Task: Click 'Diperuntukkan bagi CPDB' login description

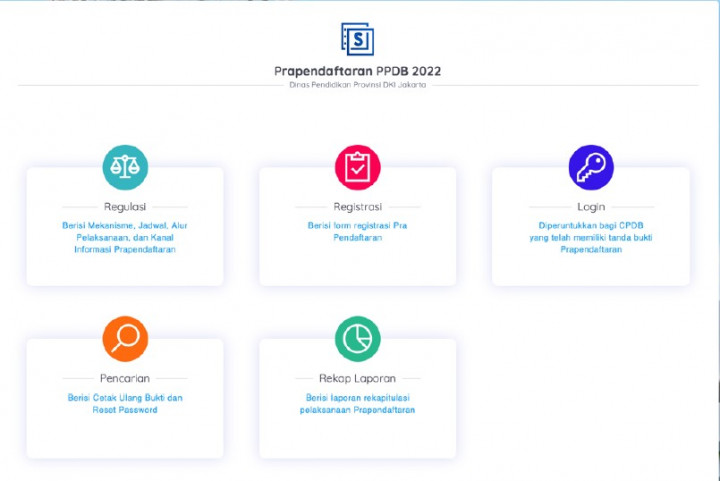Action: [x=590, y=226]
